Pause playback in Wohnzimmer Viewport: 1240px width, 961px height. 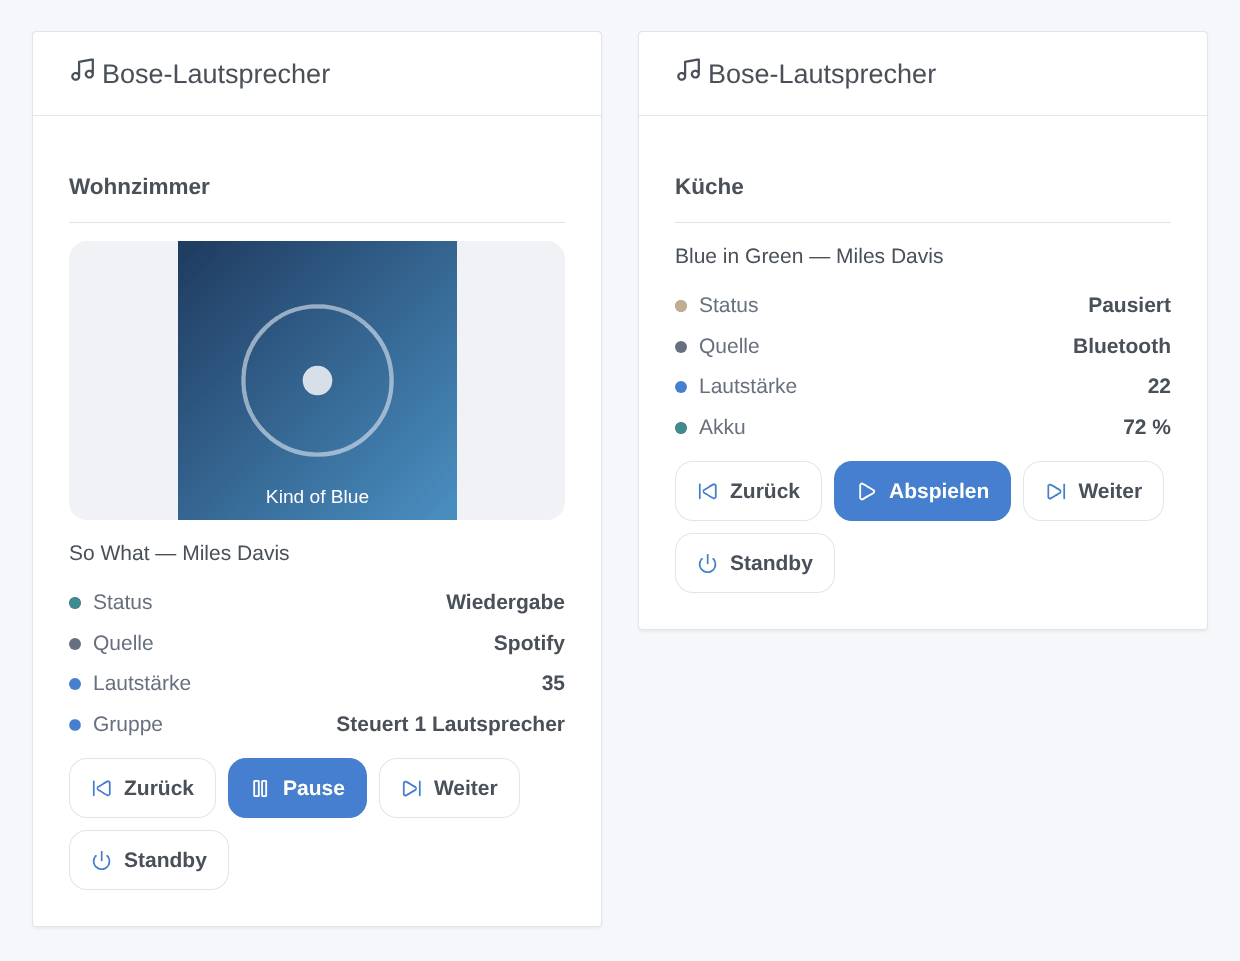pos(297,788)
